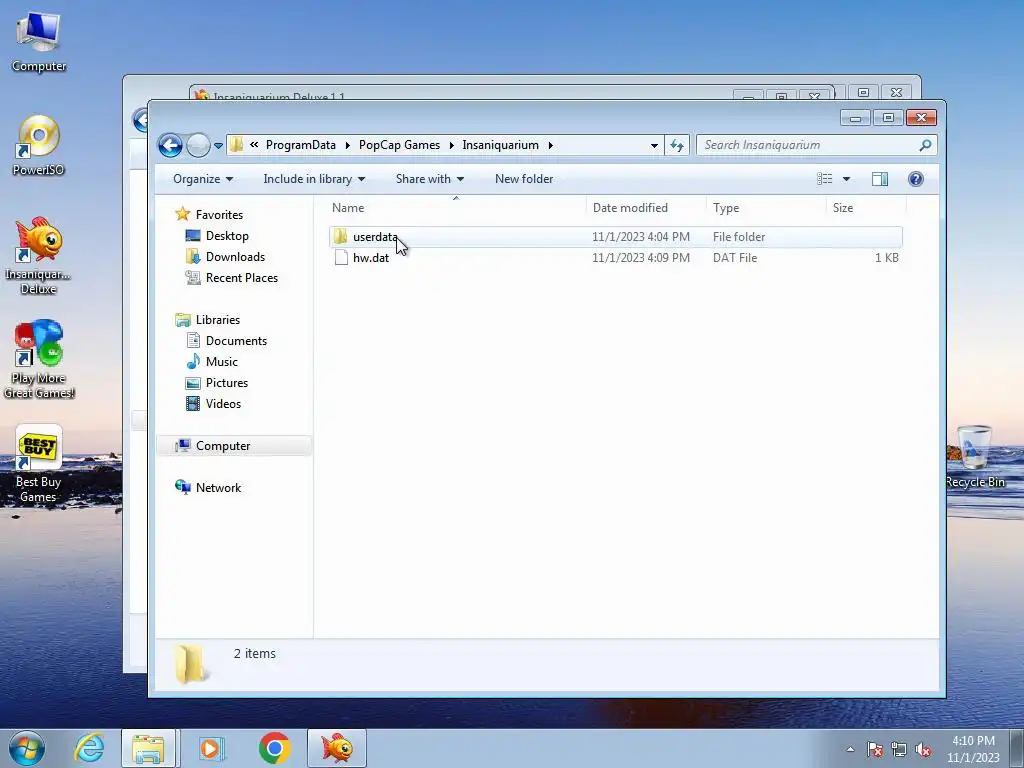Create a New folder

coord(524,179)
